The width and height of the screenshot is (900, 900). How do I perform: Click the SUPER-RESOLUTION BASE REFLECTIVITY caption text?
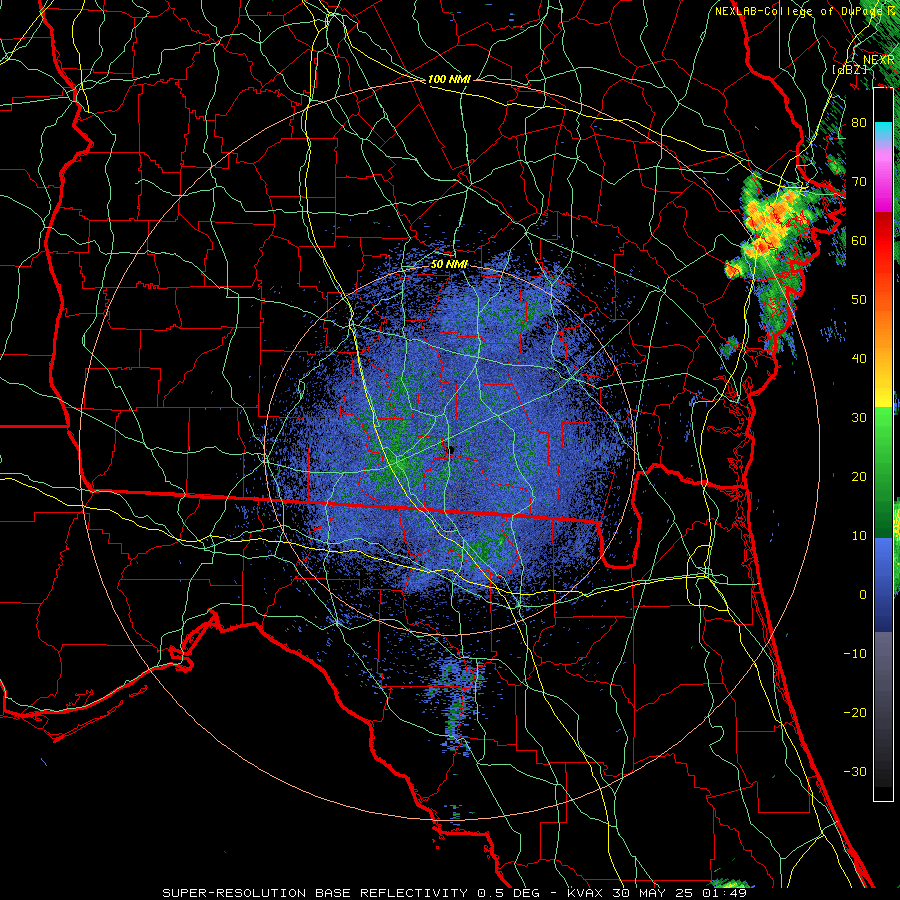tap(315, 893)
